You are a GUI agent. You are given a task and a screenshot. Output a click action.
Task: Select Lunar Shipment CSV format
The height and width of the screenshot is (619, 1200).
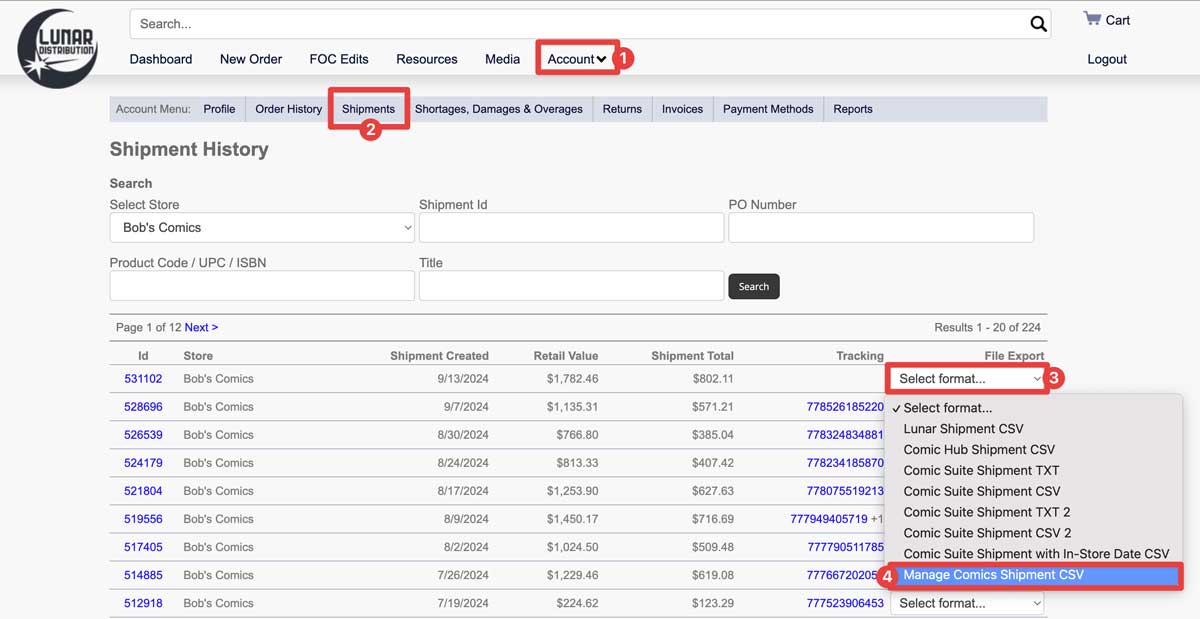point(963,429)
